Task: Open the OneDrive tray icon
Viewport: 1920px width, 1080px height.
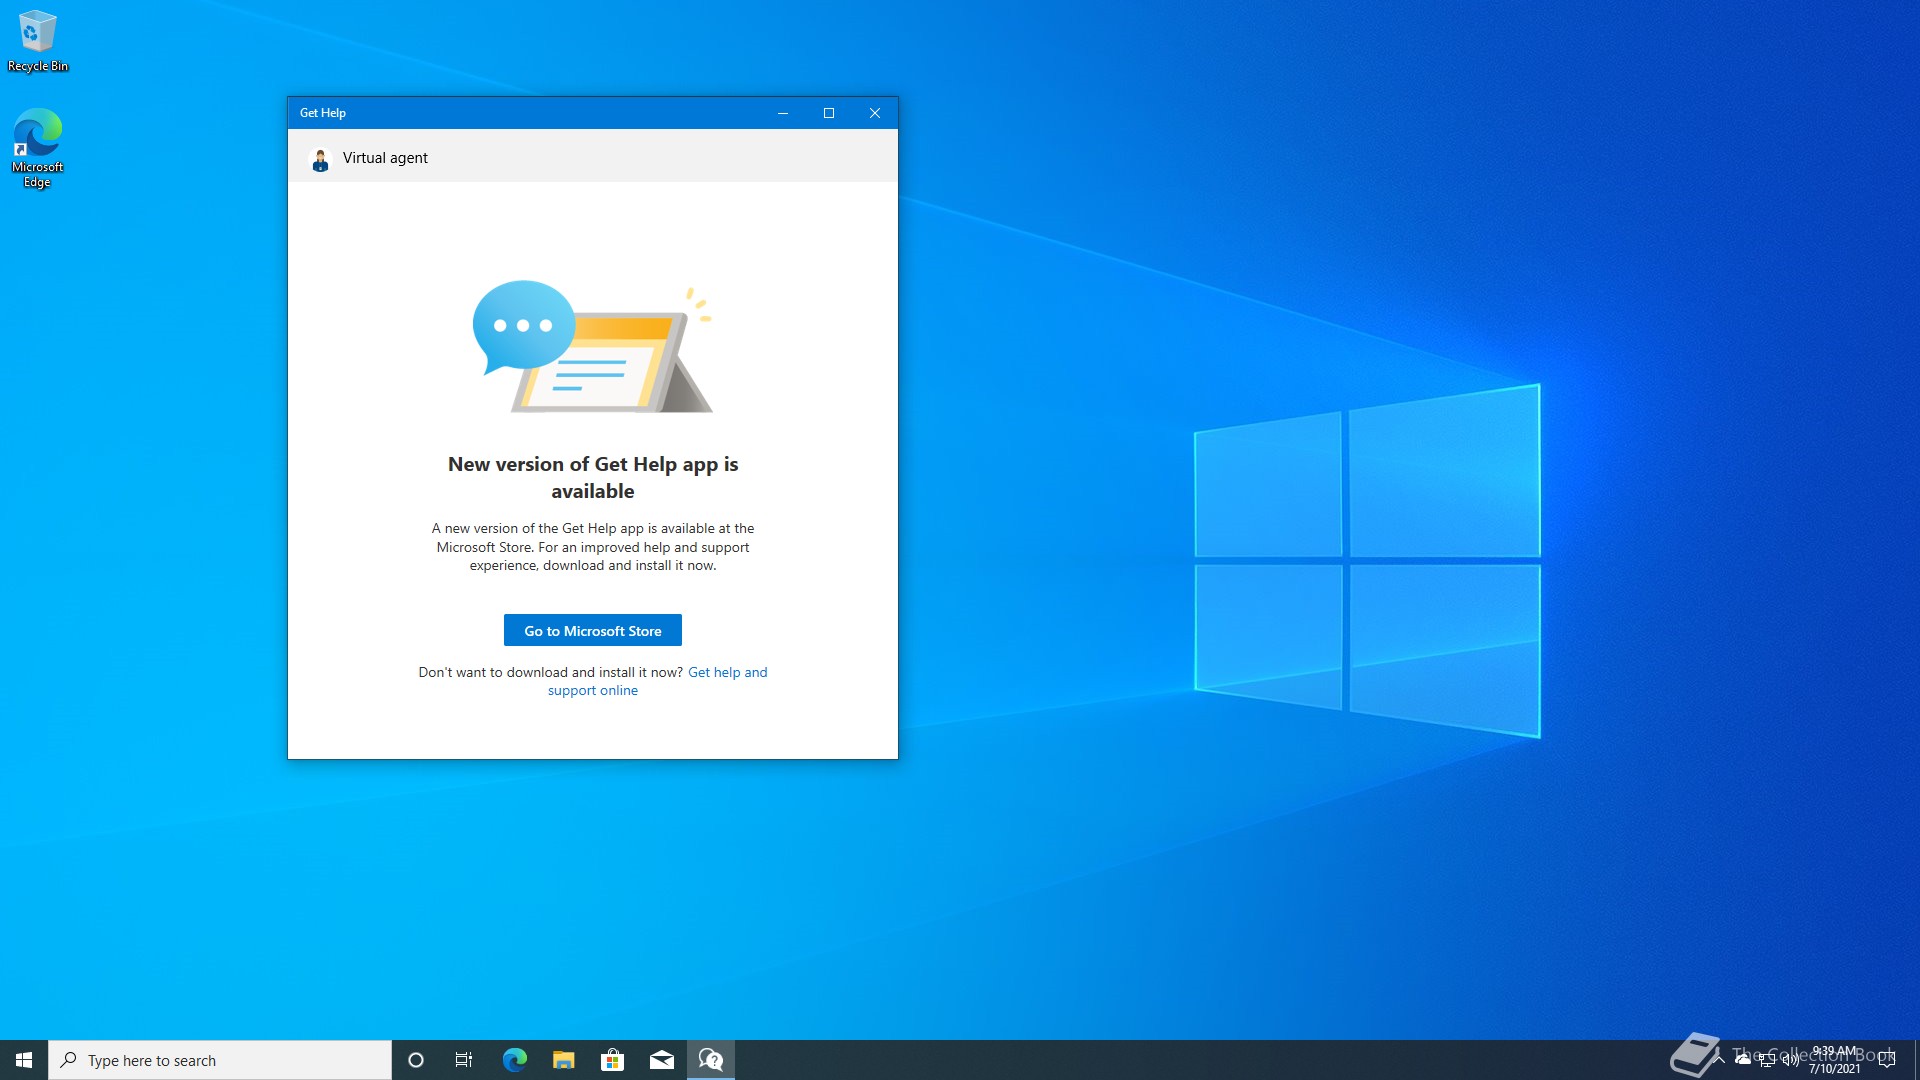Action: [1743, 1060]
